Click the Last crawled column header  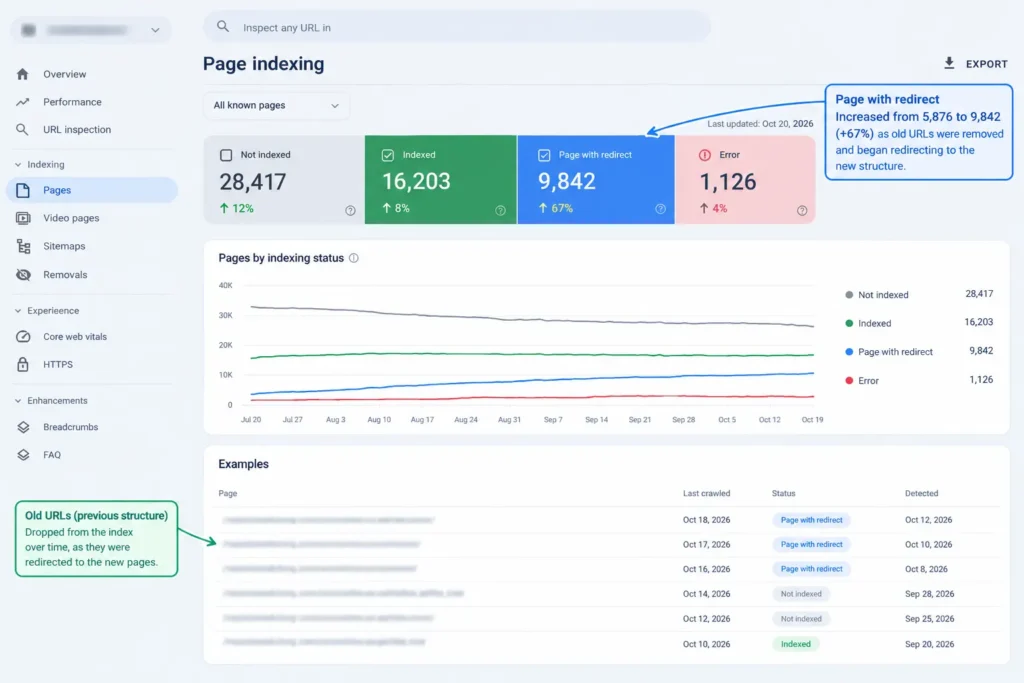pos(706,494)
